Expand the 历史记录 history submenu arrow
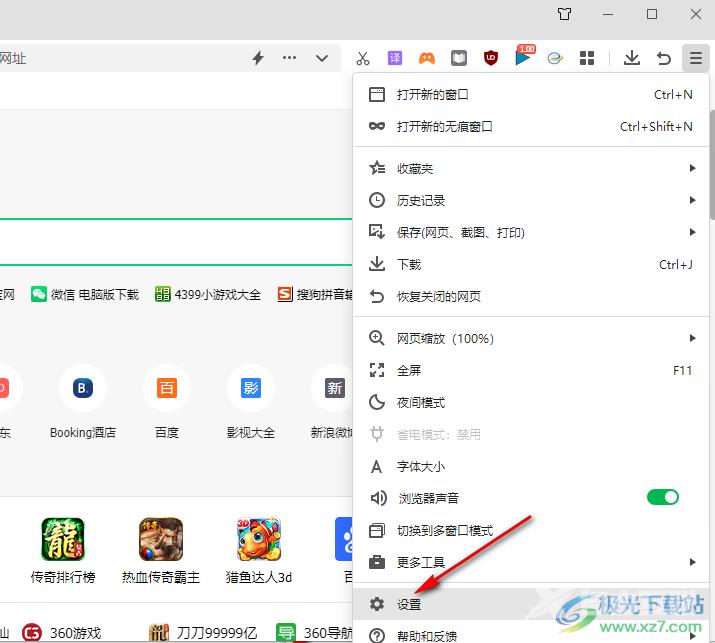This screenshot has height=643, width=715. coord(692,200)
